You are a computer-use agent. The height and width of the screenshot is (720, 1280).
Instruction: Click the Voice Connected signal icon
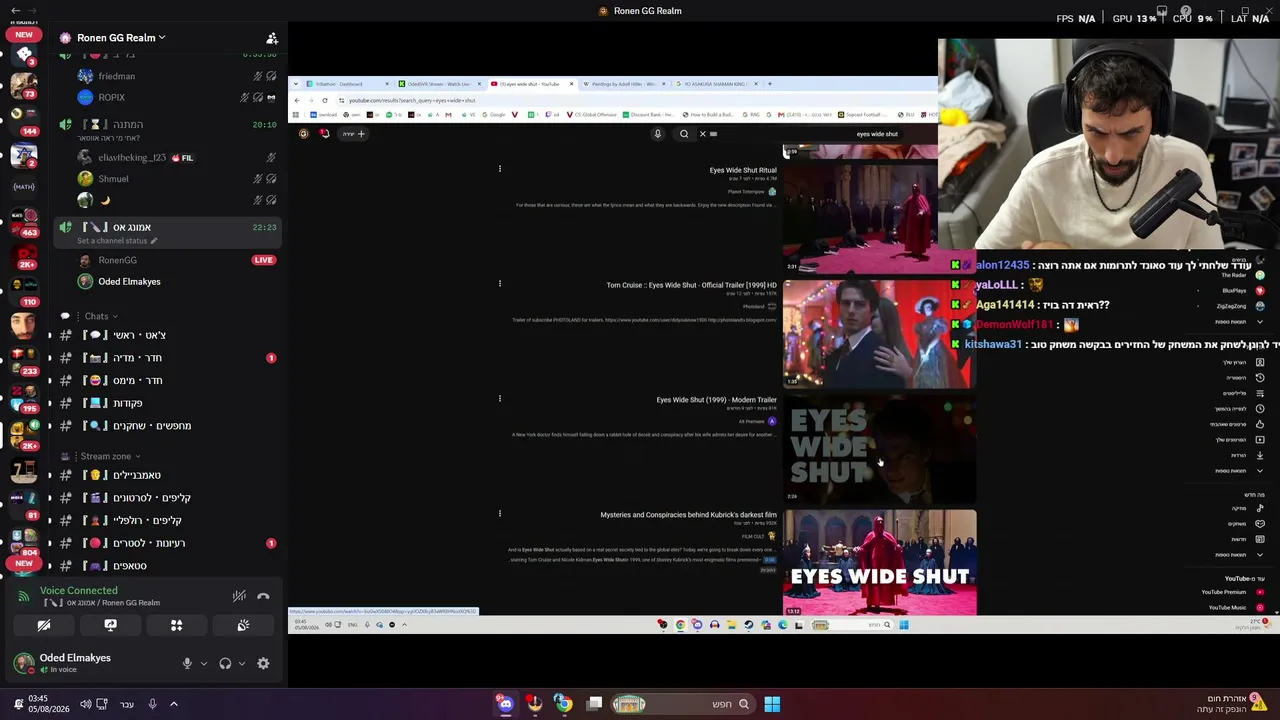click(24, 596)
